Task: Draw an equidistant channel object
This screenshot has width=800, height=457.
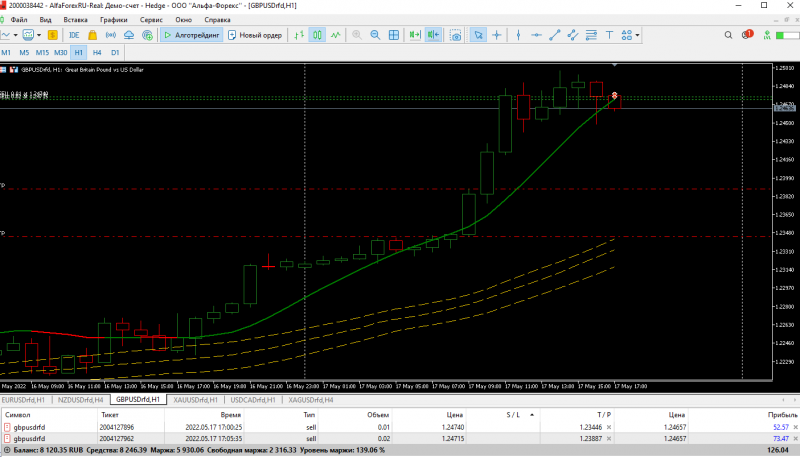Action: click(x=573, y=35)
